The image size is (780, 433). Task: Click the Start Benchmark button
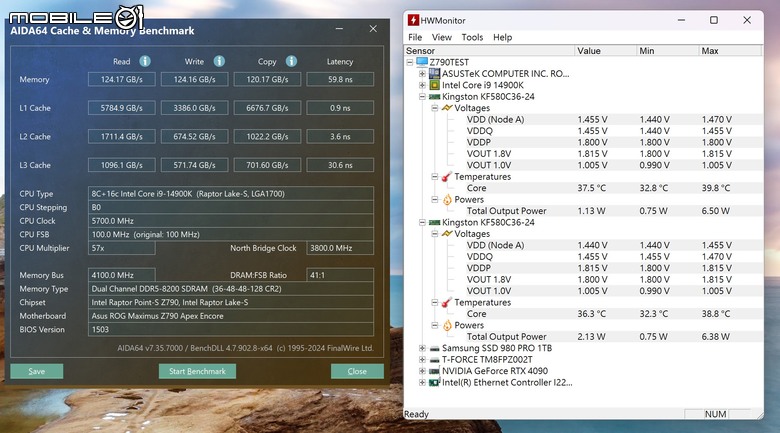point(197,371)
